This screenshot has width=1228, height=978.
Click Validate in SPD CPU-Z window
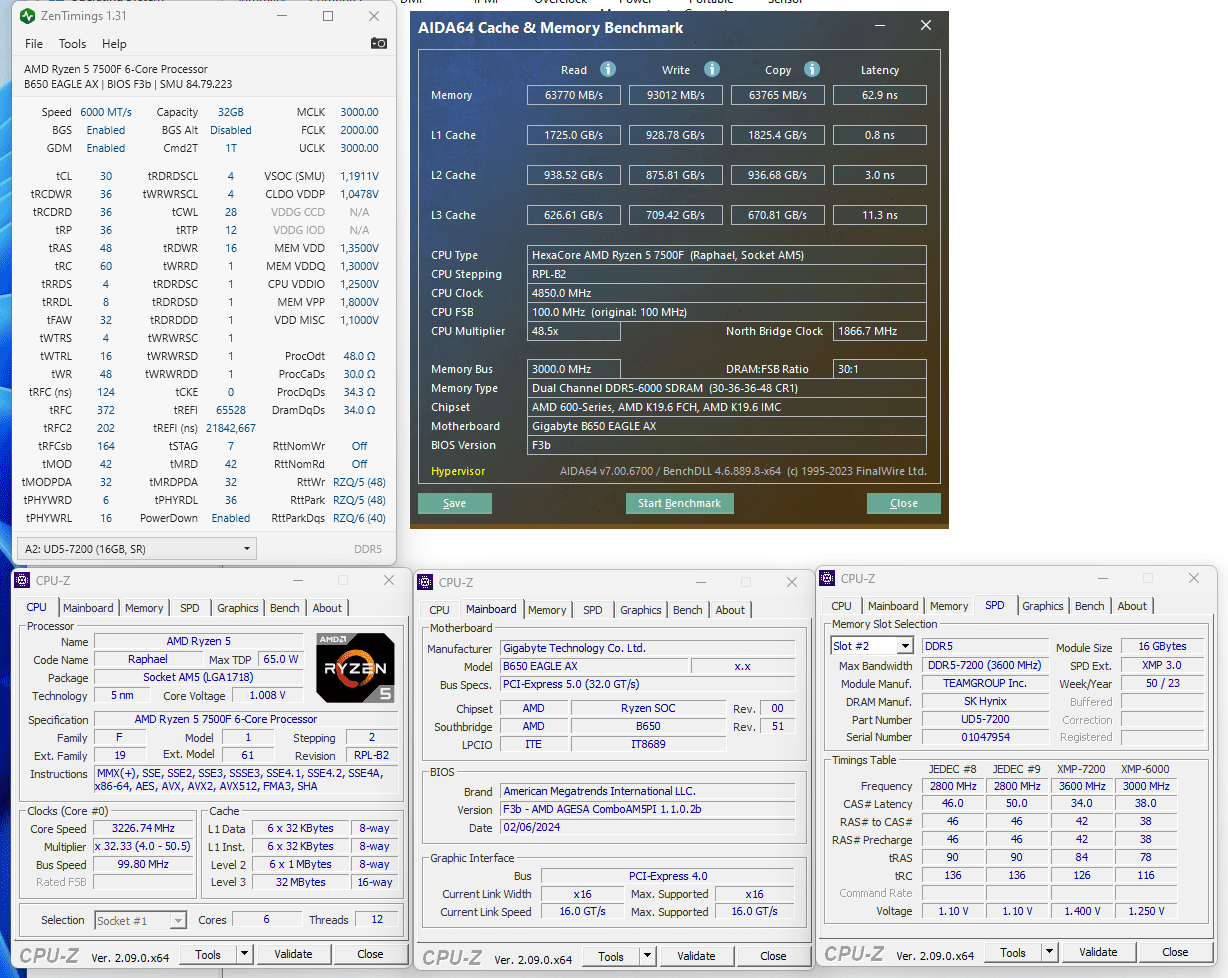pos(1098,952)
